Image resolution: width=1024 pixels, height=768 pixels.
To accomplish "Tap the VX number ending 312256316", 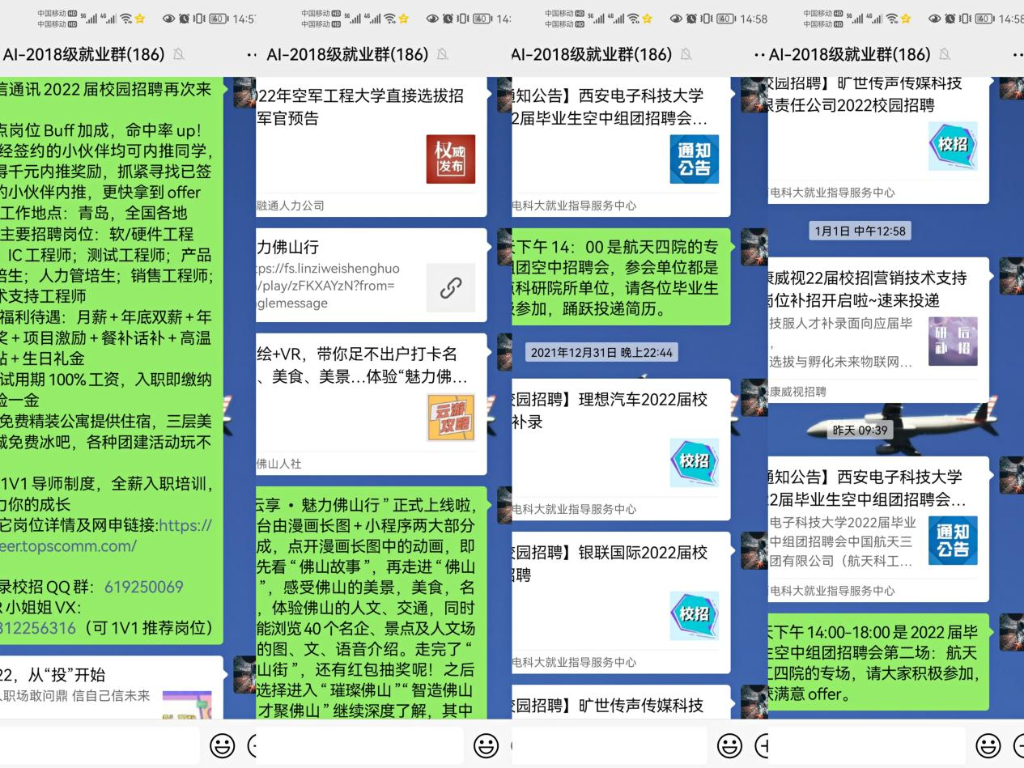I will click(40, 628).
